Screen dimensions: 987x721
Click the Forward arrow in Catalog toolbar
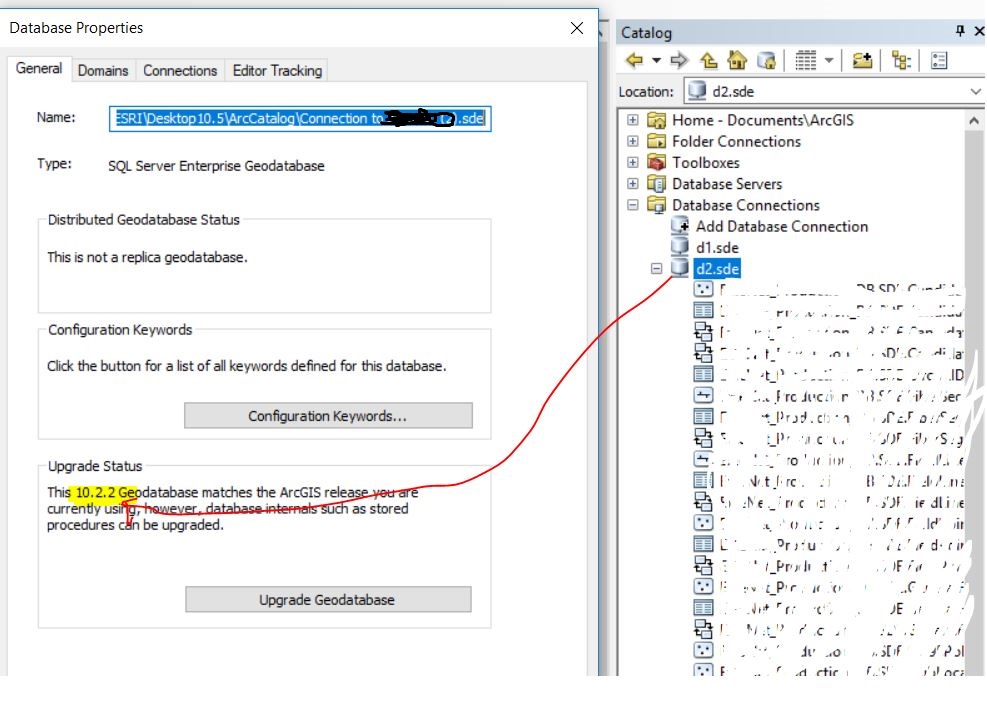click(679, 60)
